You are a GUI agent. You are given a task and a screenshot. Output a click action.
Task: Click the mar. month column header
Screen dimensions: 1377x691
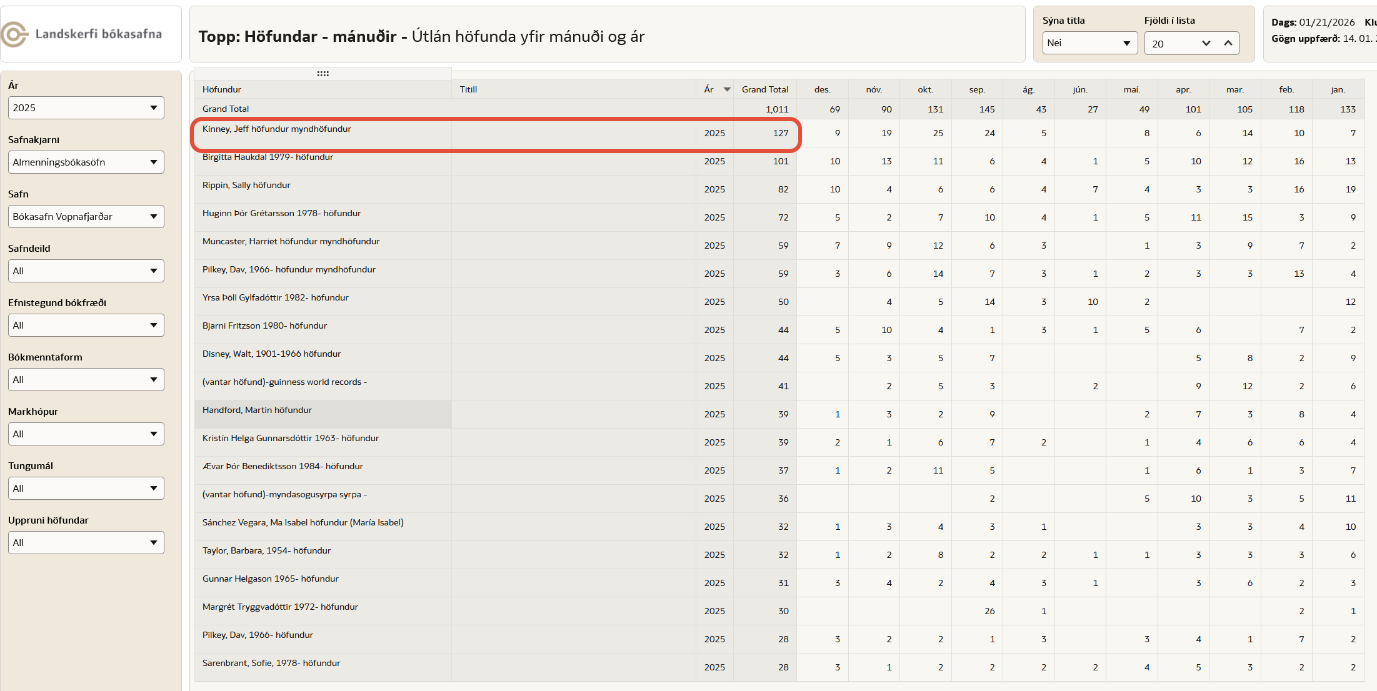(1235, 89)
